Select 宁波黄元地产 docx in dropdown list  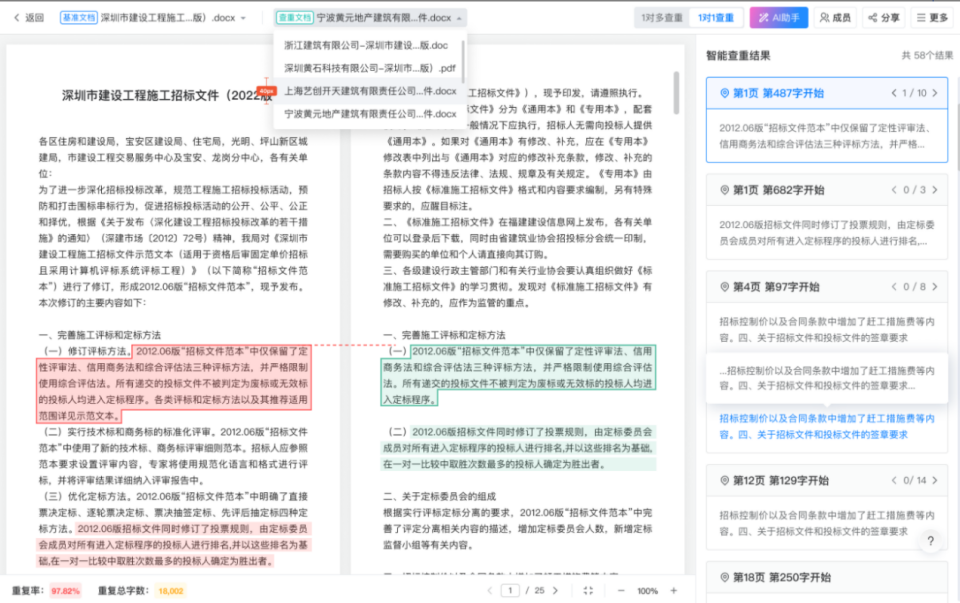tap(370, 114)
